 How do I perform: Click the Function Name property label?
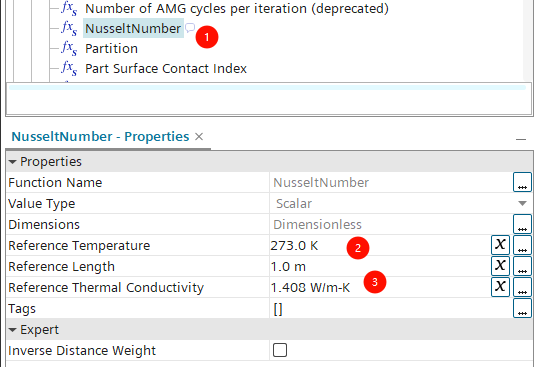click(x=55, y=182)
